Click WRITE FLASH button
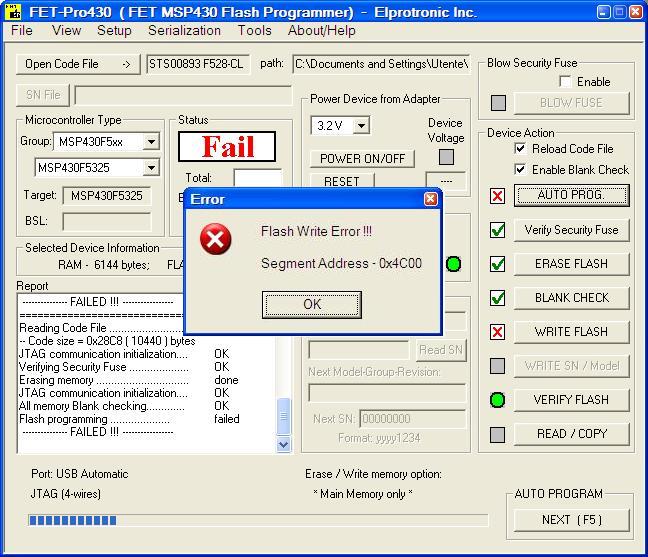The image size is (648, 557). pos(572,331)
